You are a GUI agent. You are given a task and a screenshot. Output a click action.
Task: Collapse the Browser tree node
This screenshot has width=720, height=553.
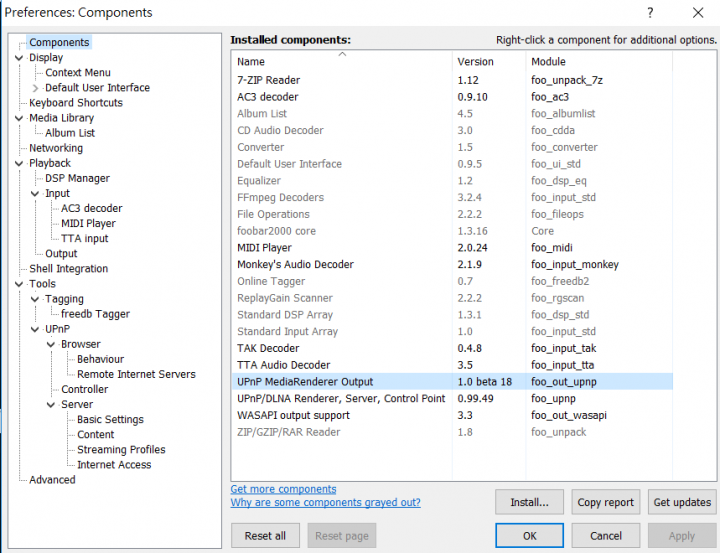(51, 344)
